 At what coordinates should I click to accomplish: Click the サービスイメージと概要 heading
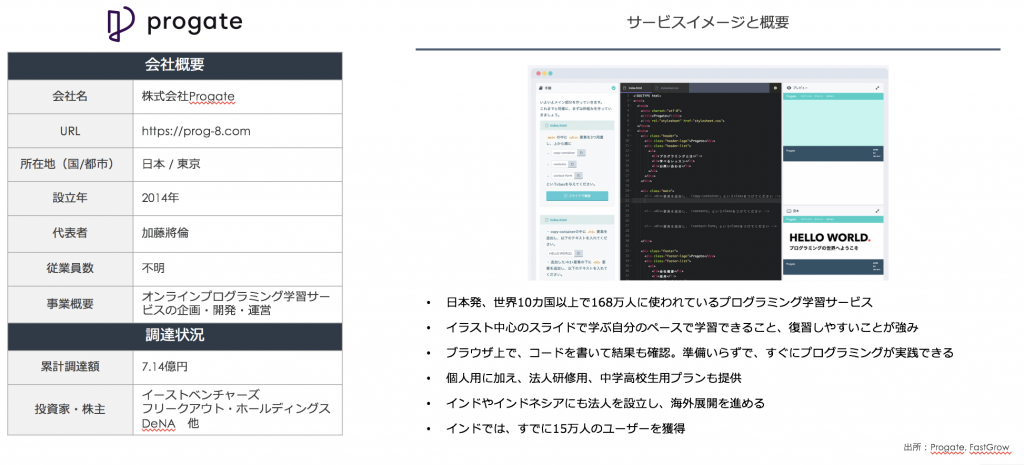click(708, 23)
